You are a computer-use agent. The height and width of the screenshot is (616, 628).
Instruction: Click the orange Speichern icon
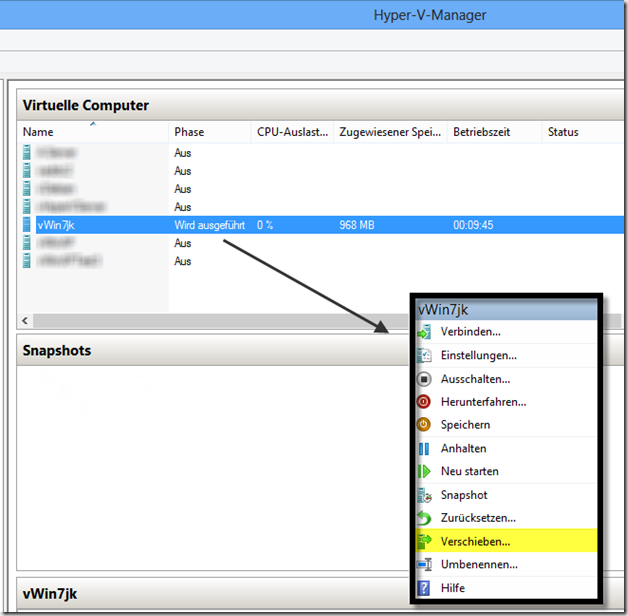(x=424, y=425)
